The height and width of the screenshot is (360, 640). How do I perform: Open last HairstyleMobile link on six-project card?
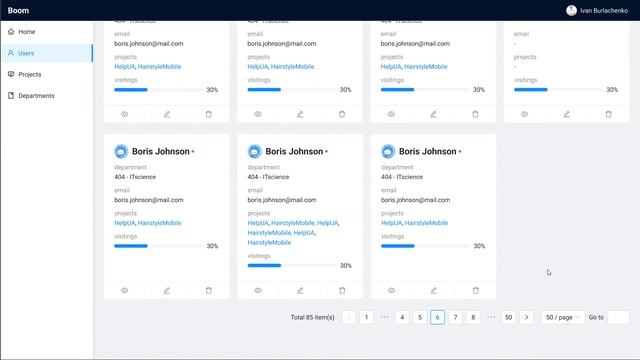269,242
